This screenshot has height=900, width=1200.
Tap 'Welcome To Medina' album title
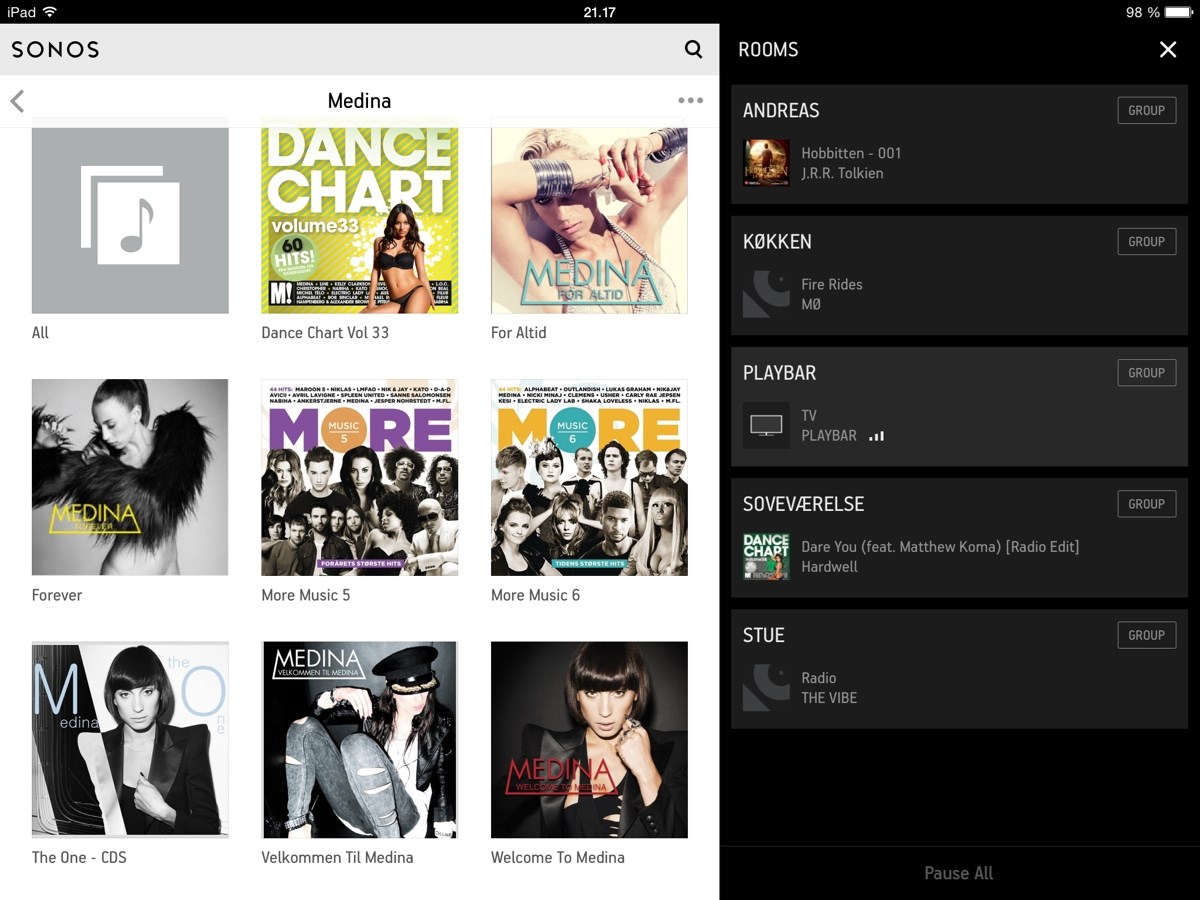point(558,857)
